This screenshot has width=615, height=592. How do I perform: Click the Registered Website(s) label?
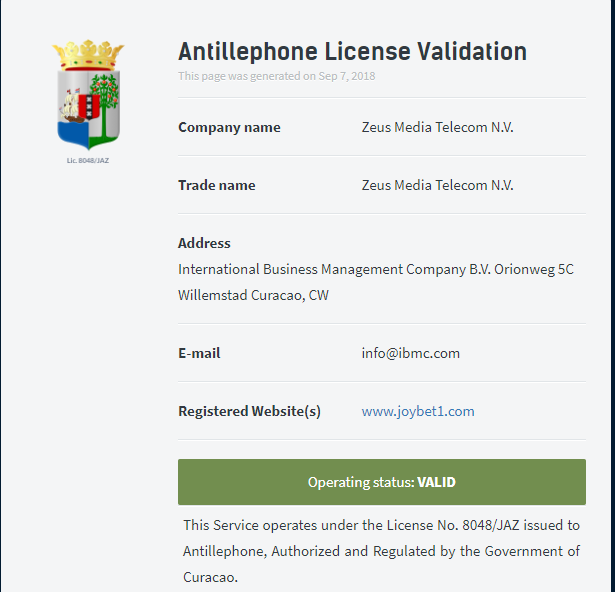point(249,411)
